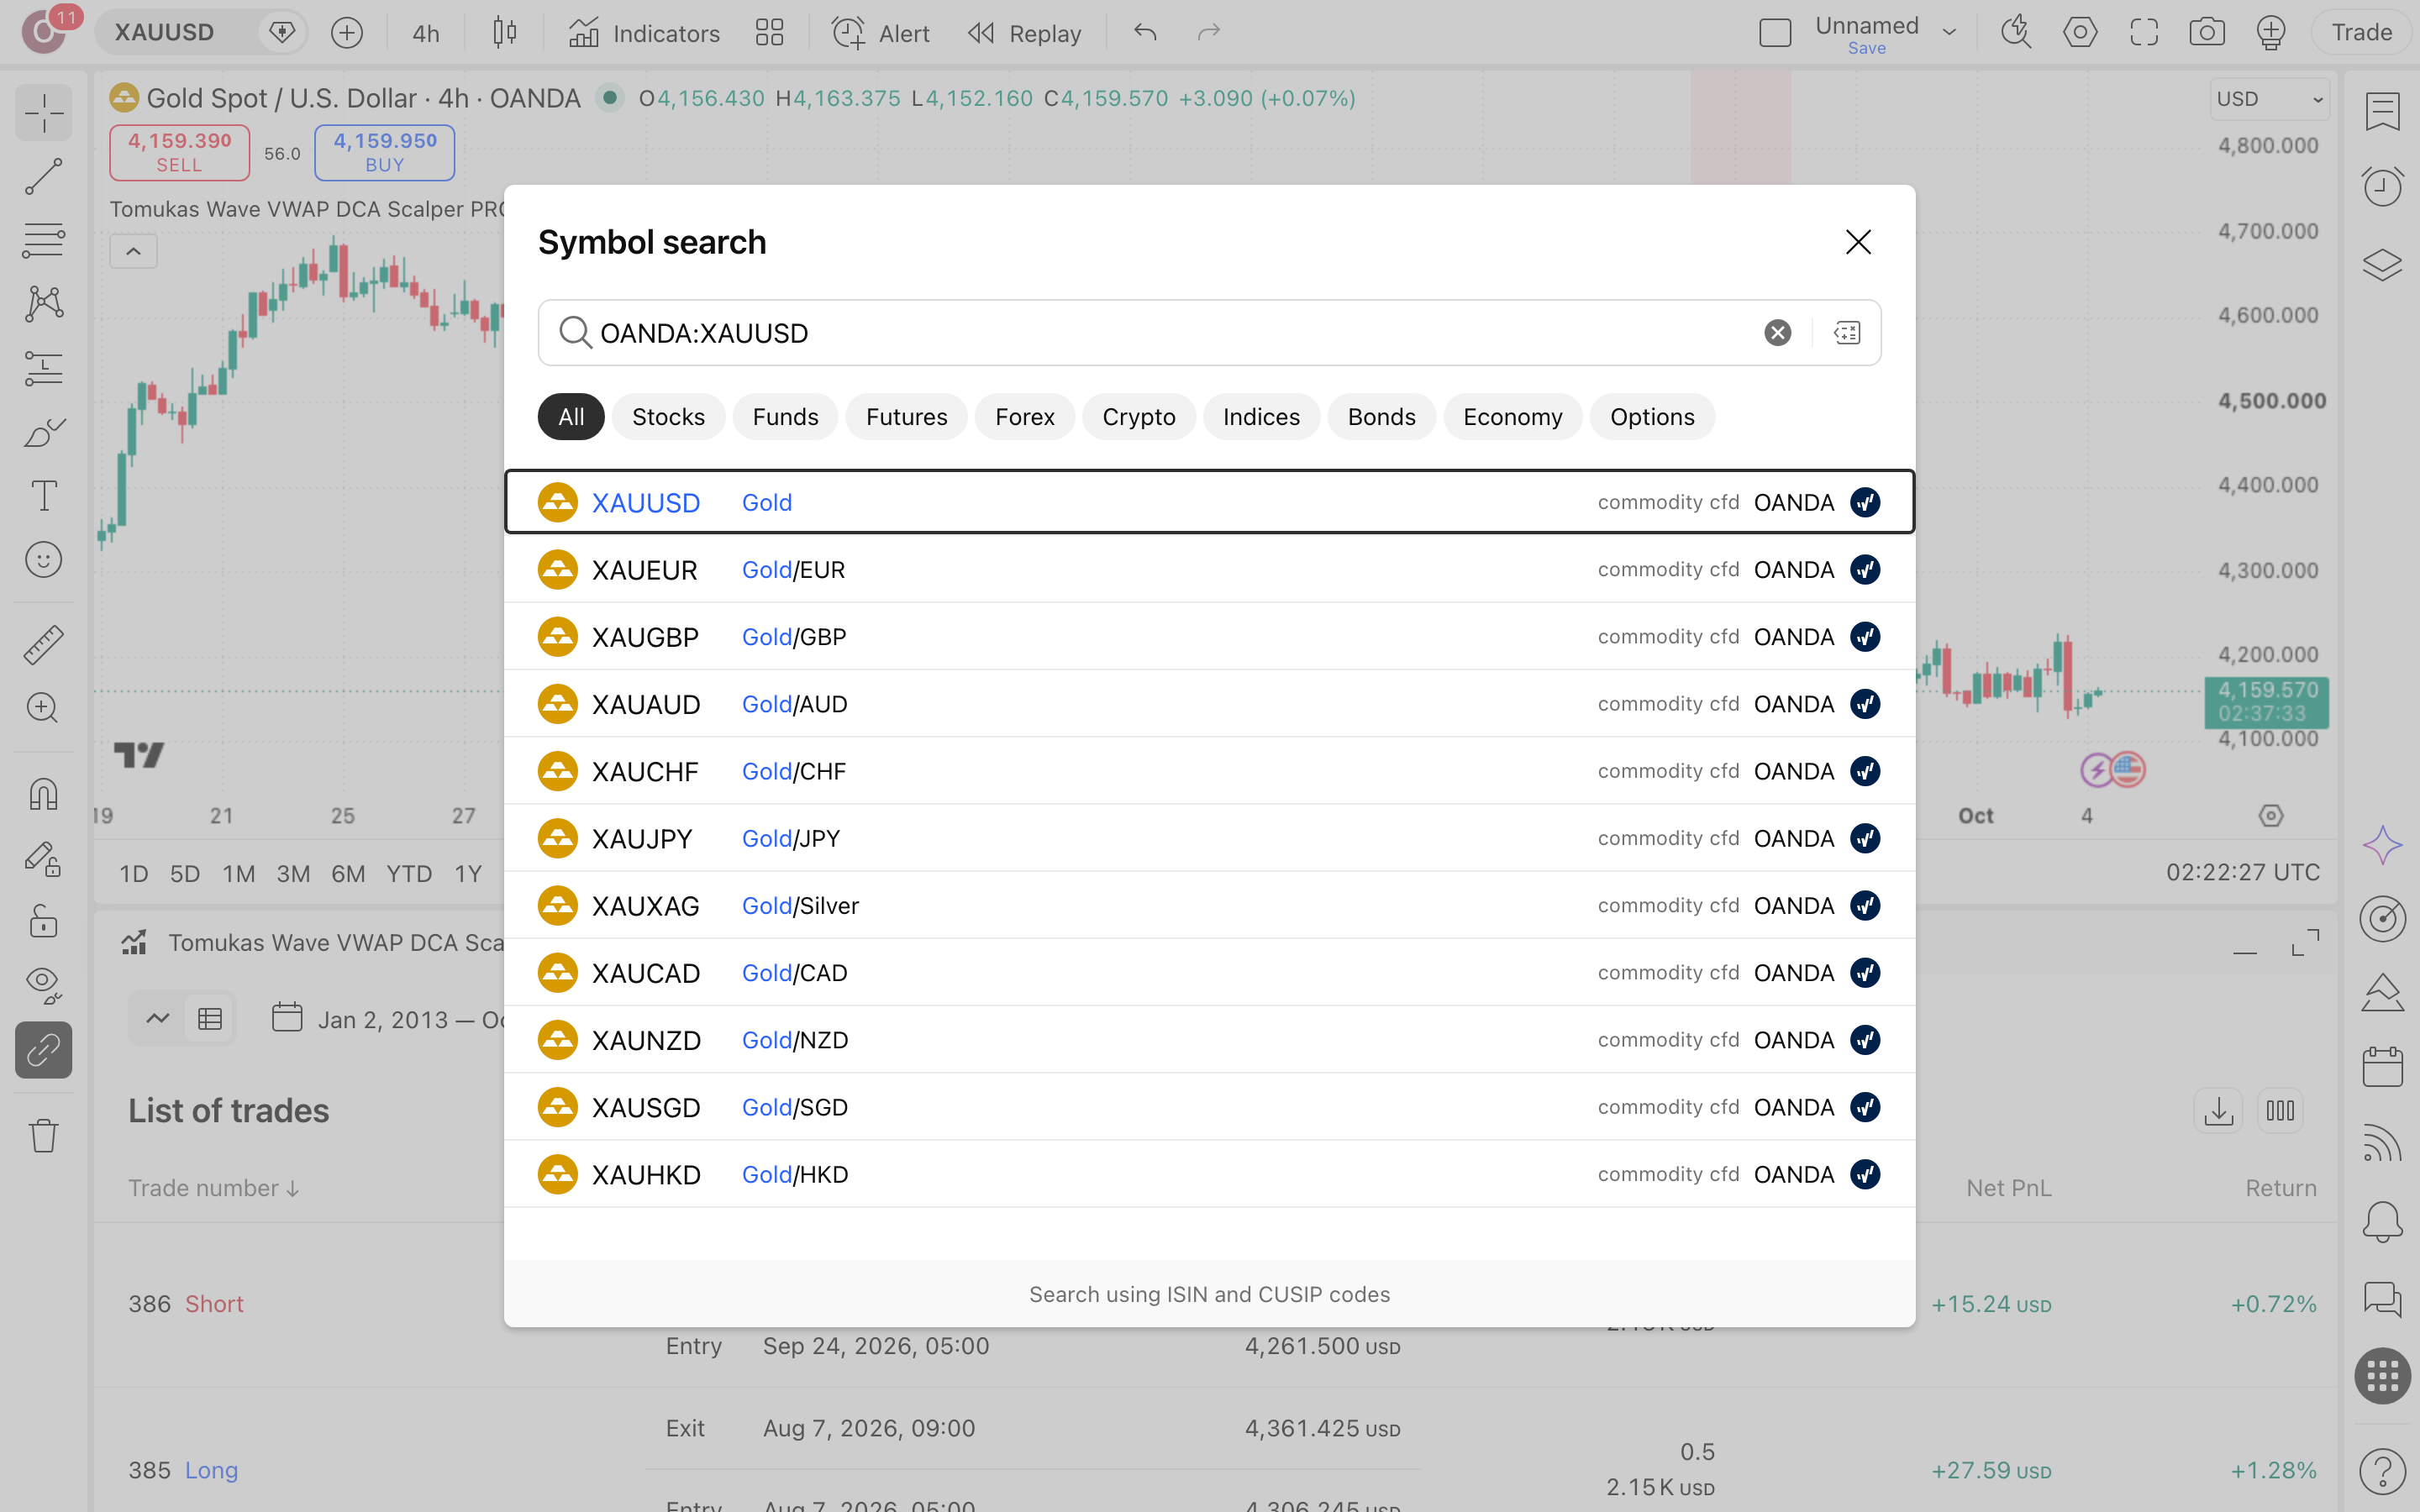Select the trend line drawing tool
The image size is (2420, 1512).
point(43,177)
